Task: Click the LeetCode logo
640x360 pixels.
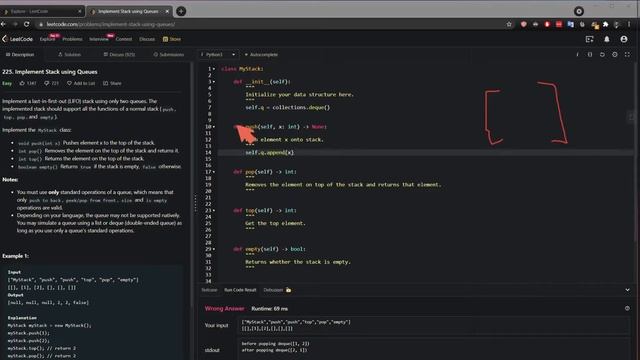Action: tap(18, 39)
